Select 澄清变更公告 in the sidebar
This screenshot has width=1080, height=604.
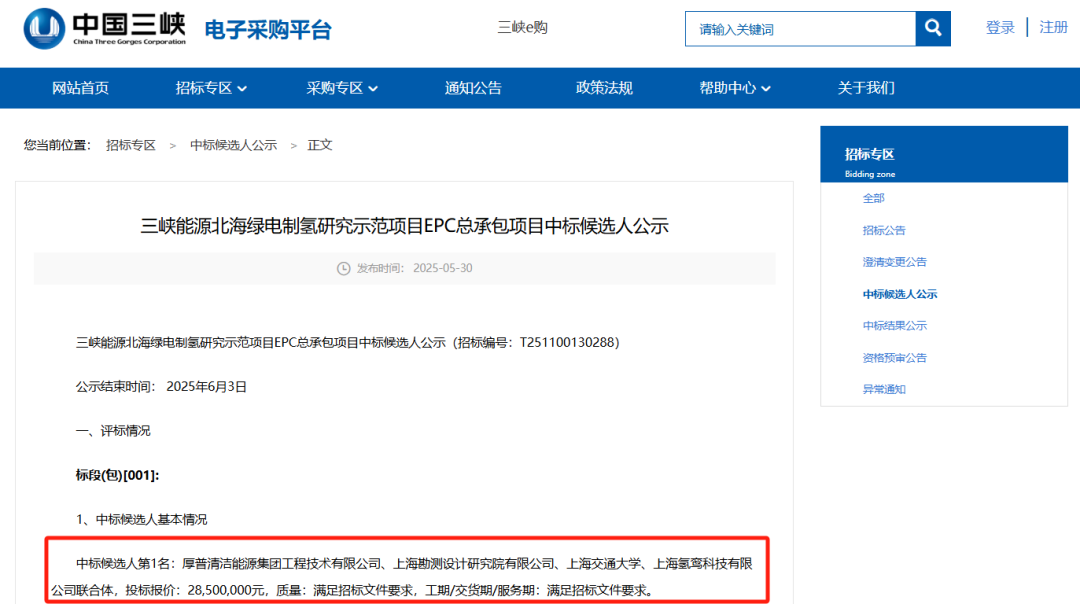point(895,262)
